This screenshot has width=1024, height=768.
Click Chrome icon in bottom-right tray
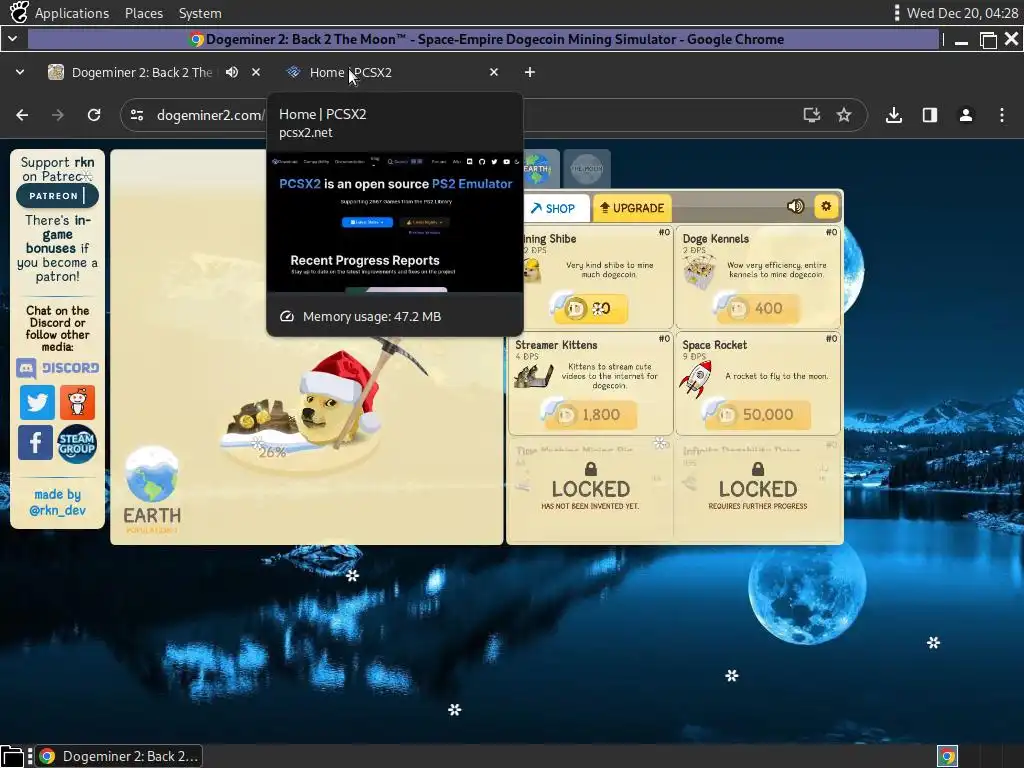click(x=947, y=756)
